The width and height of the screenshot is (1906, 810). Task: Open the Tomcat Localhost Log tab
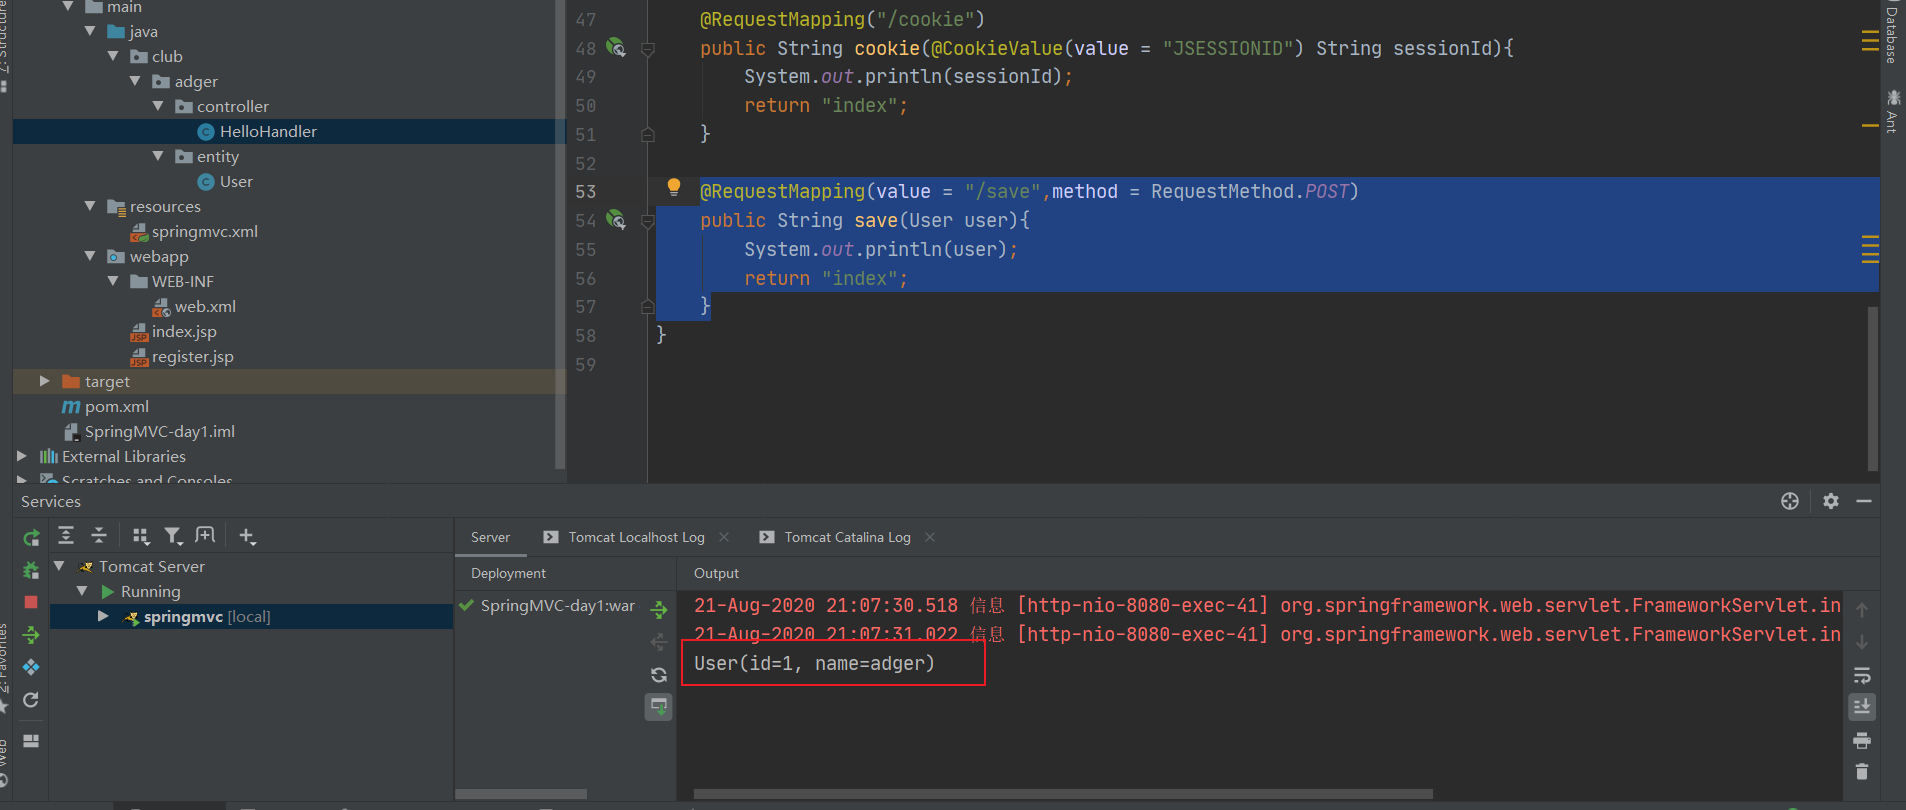pyautogui.click(x=636, y=537)
